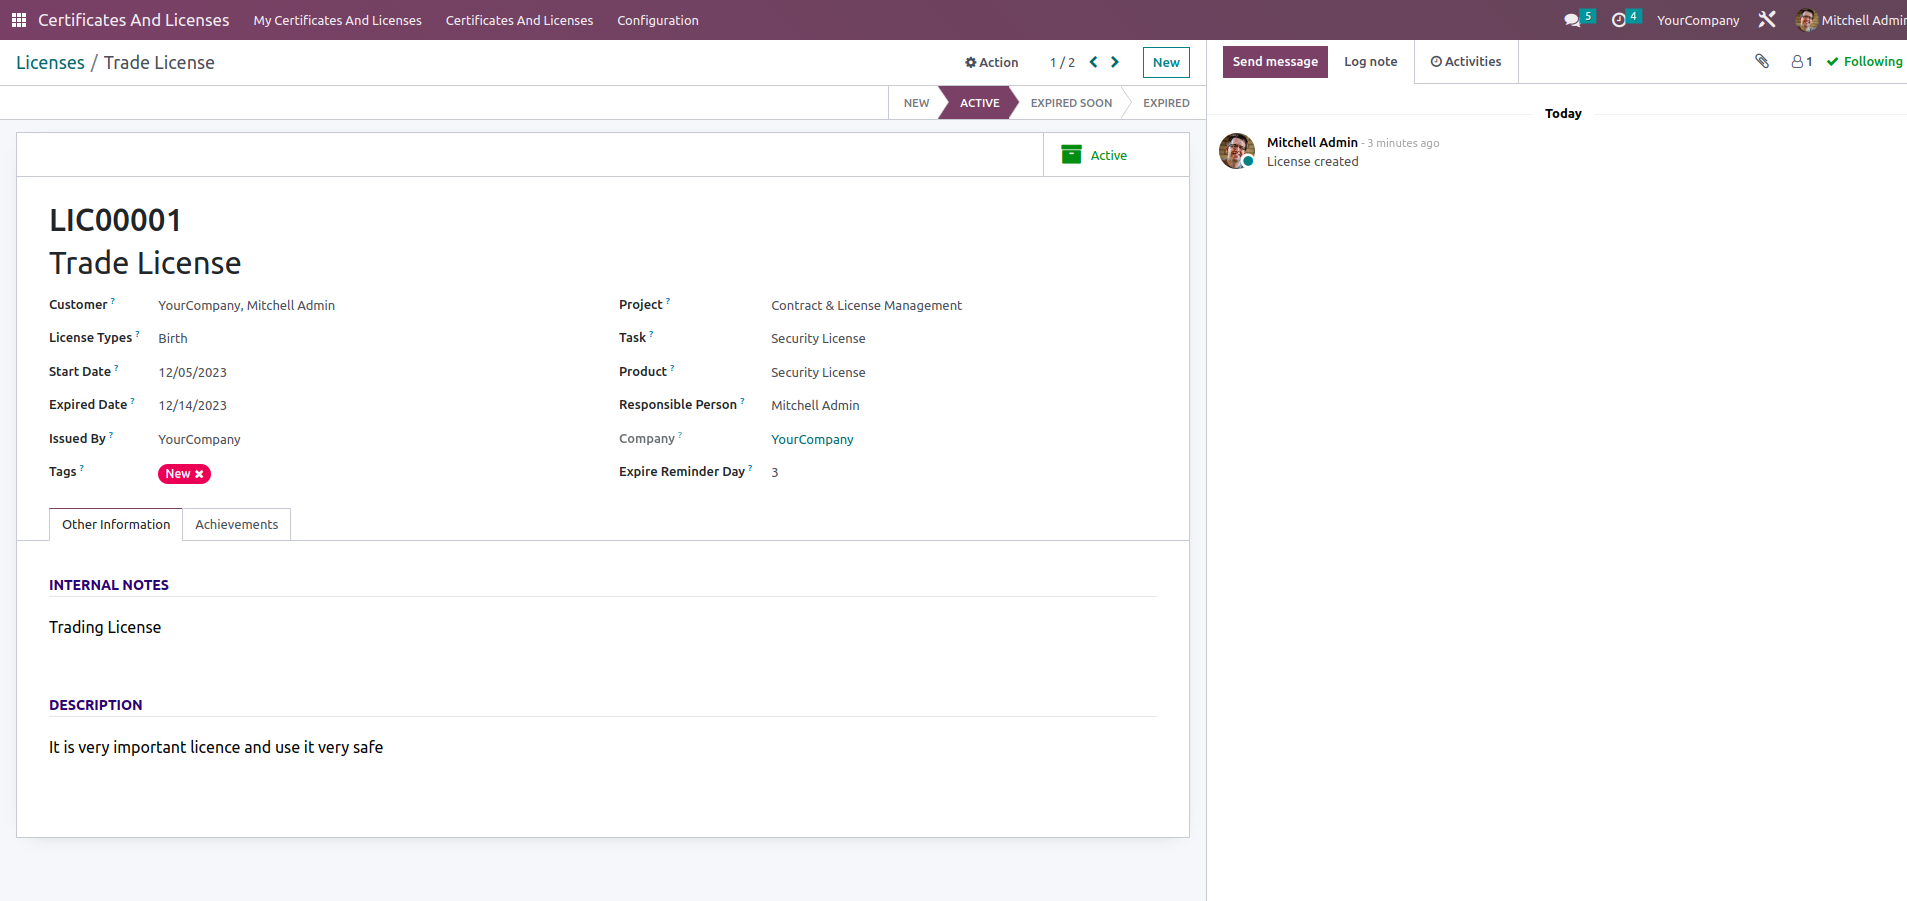This screenshot has width=1907, height=901.
Task: Click Task field Security License
Action: tap(818, 339)
